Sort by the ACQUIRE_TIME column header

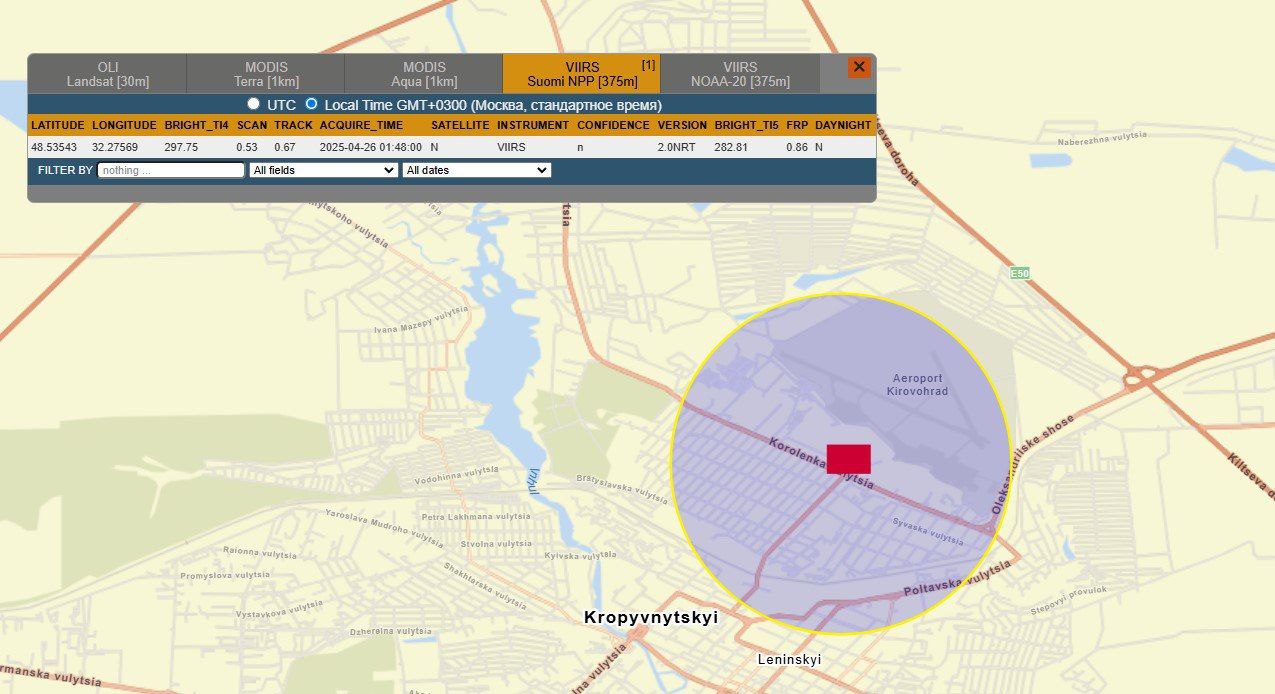click(x=361, y=125)
